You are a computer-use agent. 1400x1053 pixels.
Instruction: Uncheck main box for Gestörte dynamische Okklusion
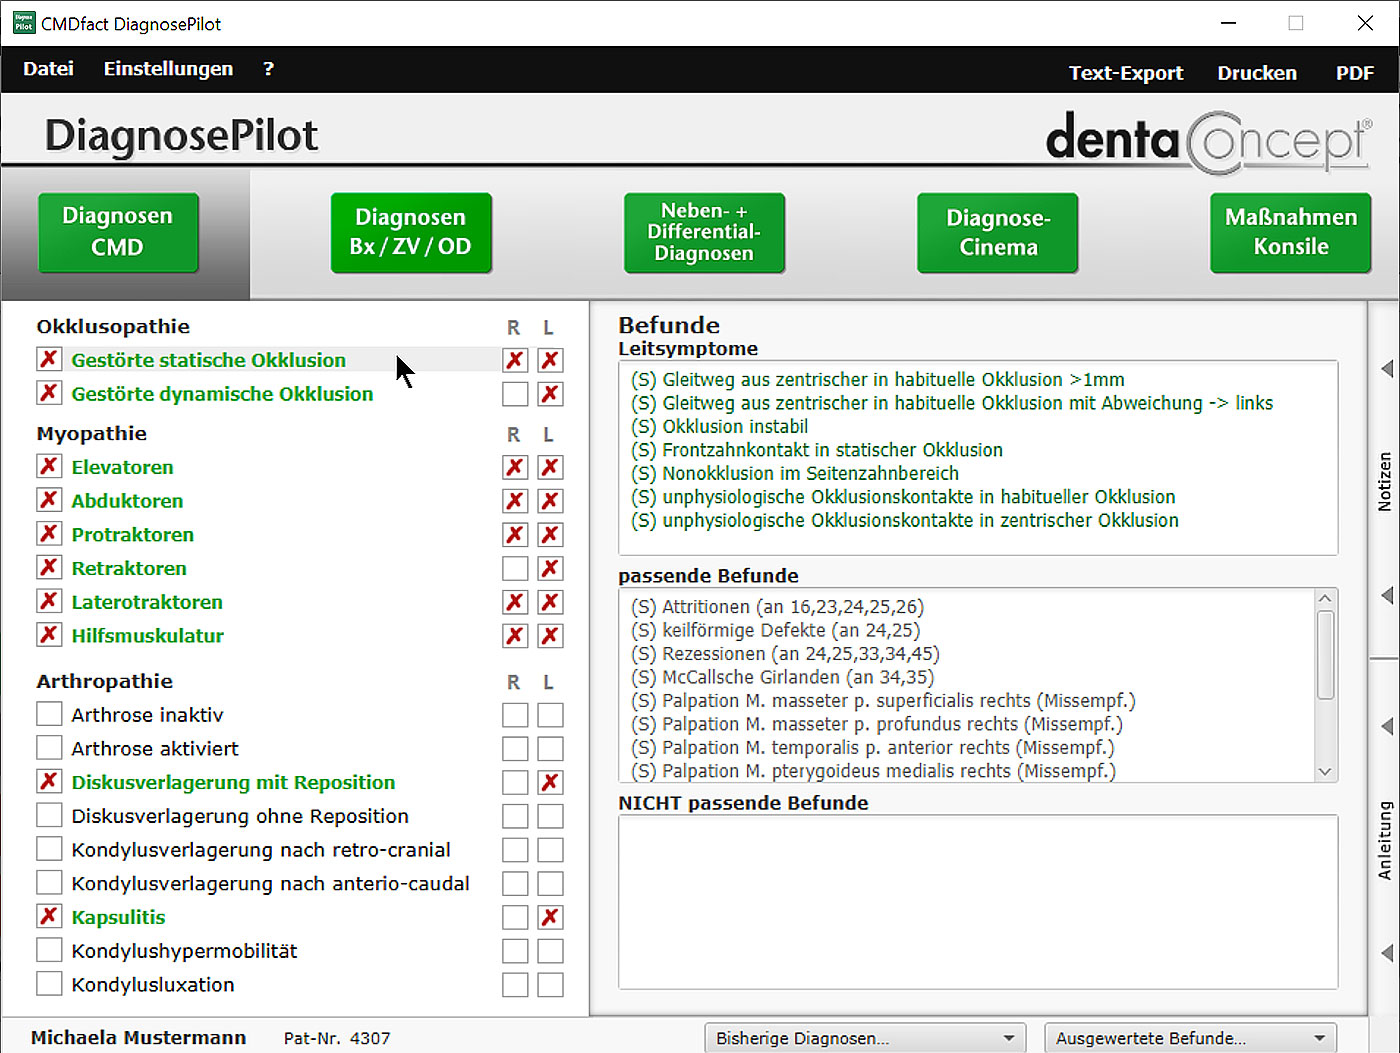[49, 393]
